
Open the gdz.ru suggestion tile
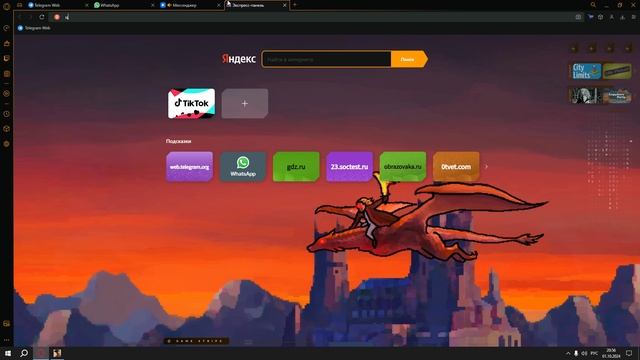296,167
